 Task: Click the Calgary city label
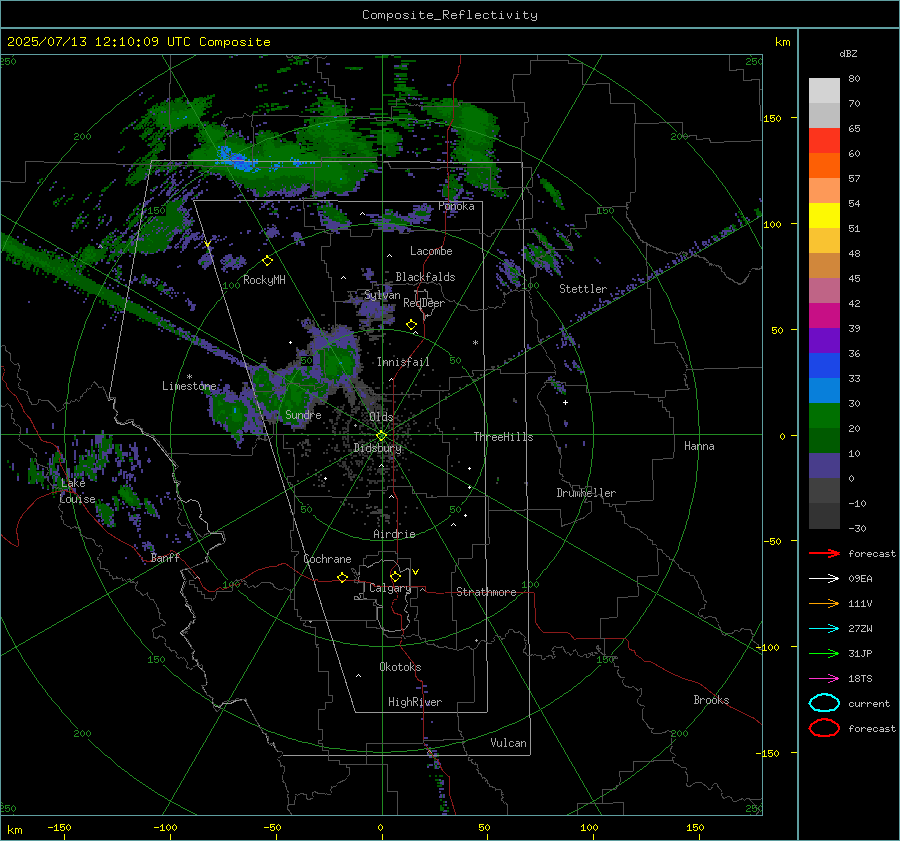[x=390, y=588]
